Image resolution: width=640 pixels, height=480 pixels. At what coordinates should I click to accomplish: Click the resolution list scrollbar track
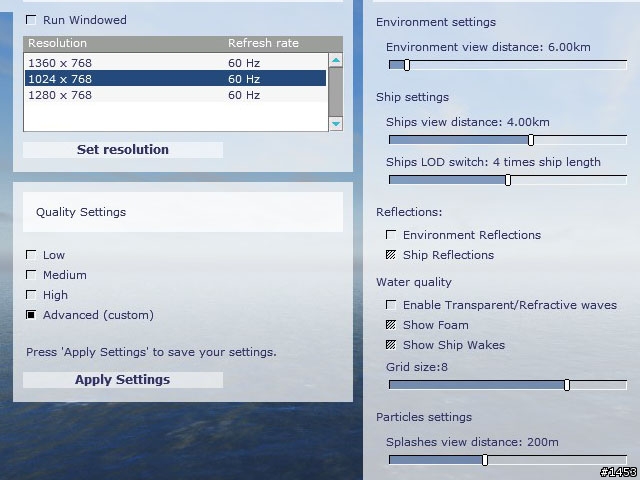coord(336,92)
